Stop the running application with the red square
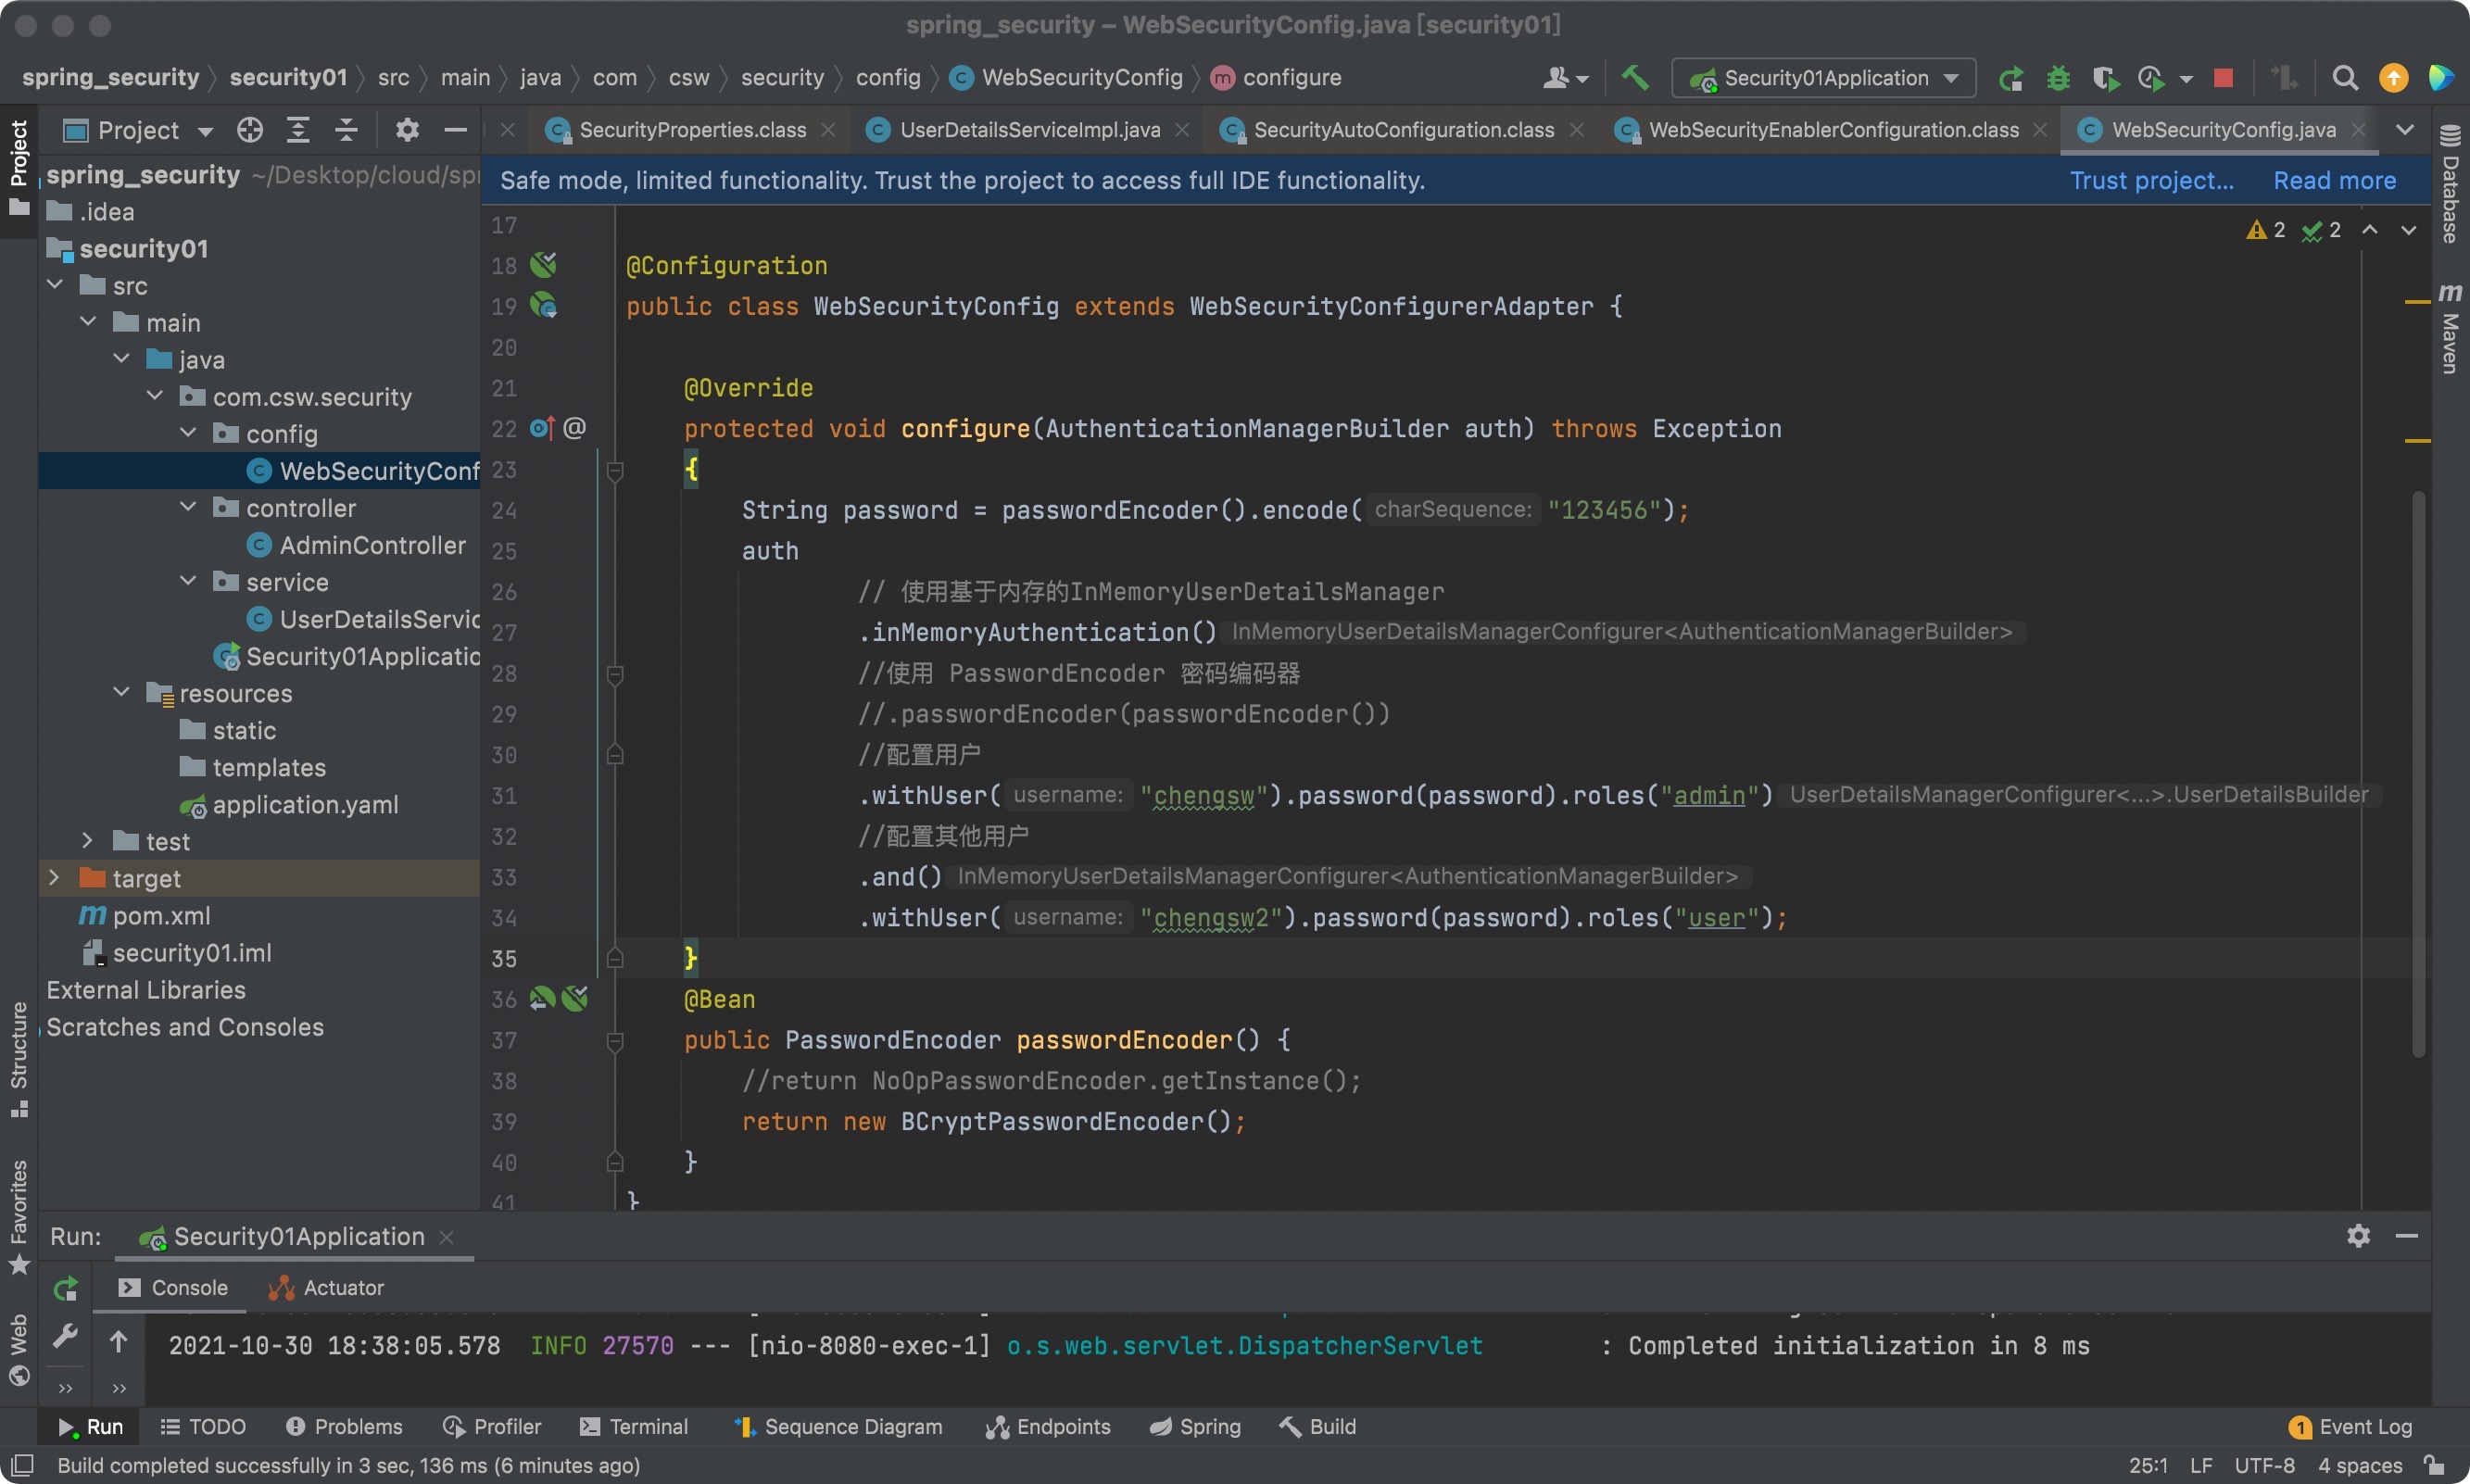This screenshot has width=2470, height=1484. pos(2223,78)
